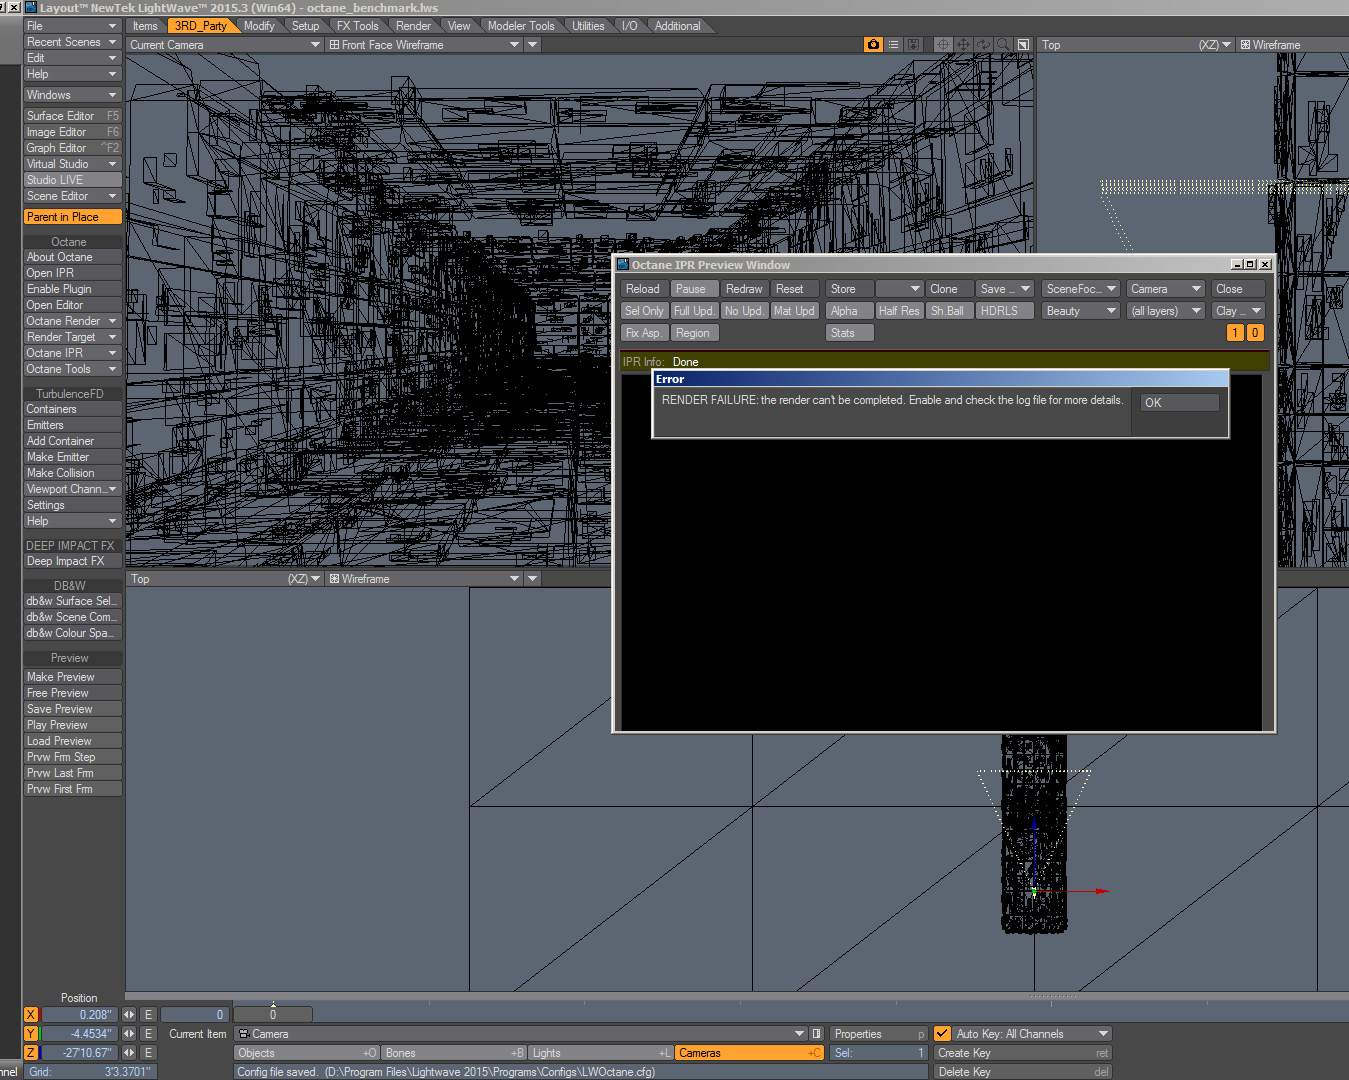This screenshot has height=1080, width=1349.
Task: Expand the Recent Scenes dropdown
Action: [72, 42]
